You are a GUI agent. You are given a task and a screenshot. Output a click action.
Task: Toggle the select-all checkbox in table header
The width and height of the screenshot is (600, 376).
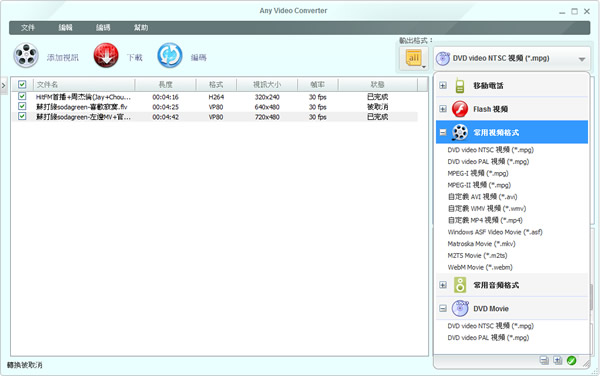click(22, 85)
